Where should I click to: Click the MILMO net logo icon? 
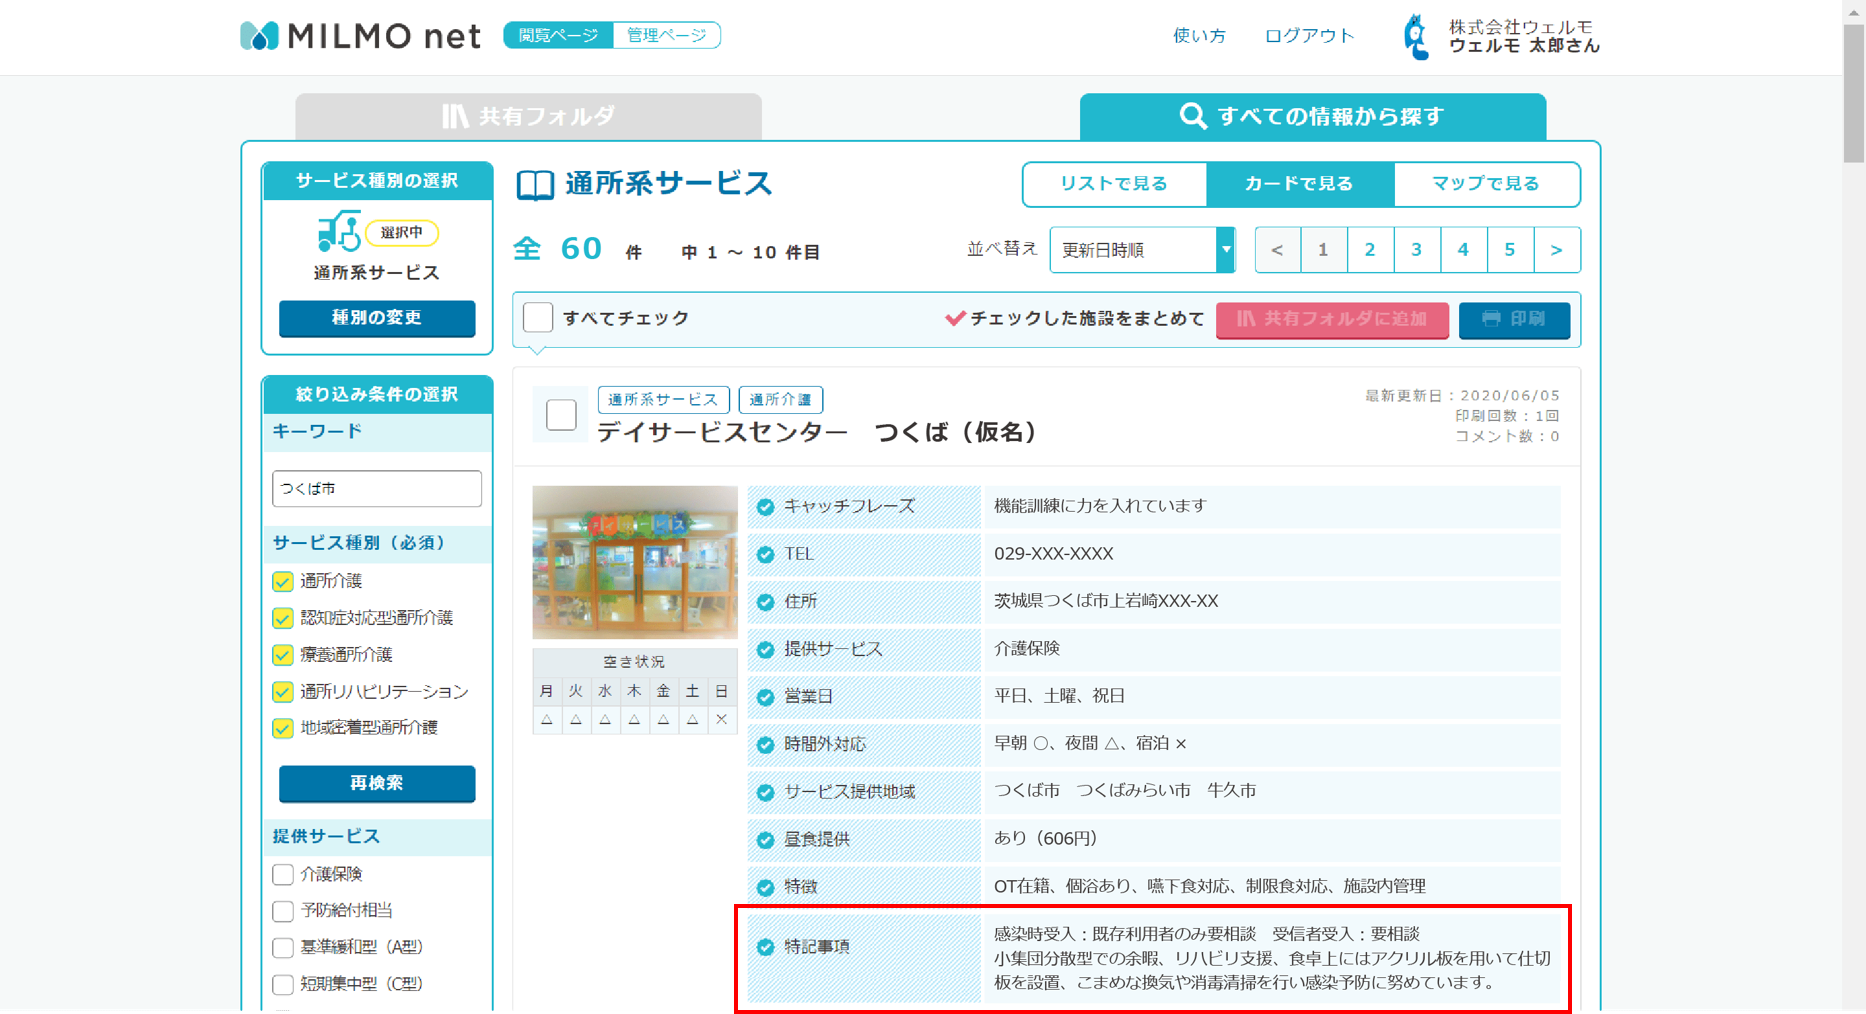[259, 36]
